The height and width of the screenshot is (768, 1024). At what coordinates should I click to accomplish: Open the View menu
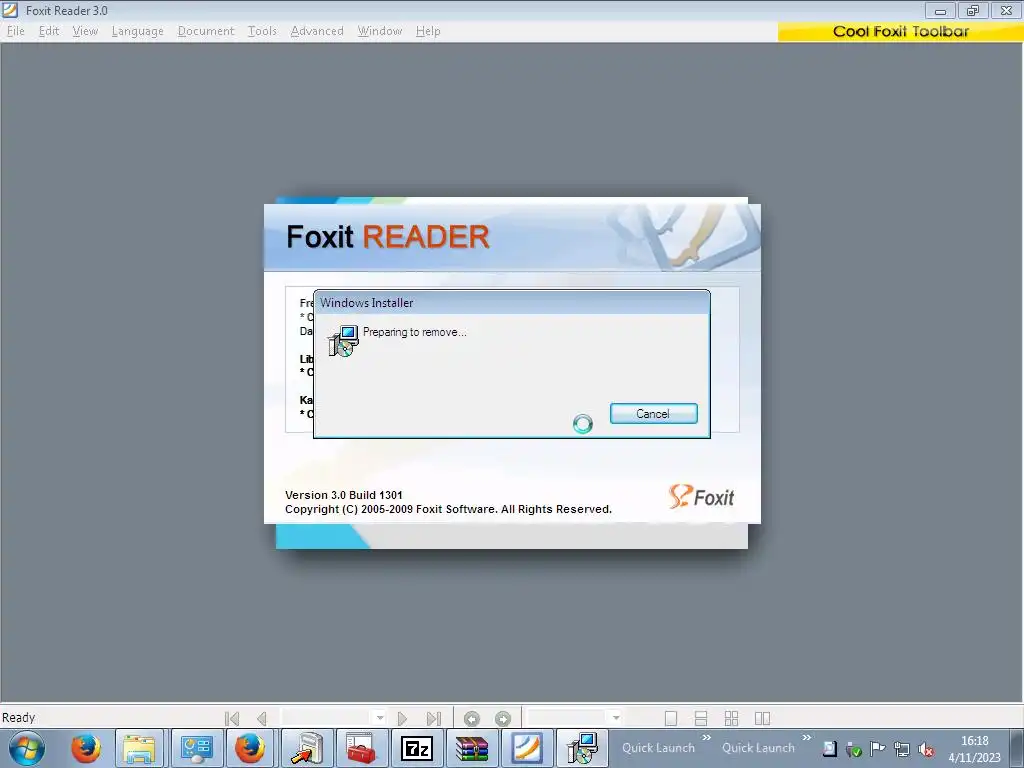click(85, 31)
